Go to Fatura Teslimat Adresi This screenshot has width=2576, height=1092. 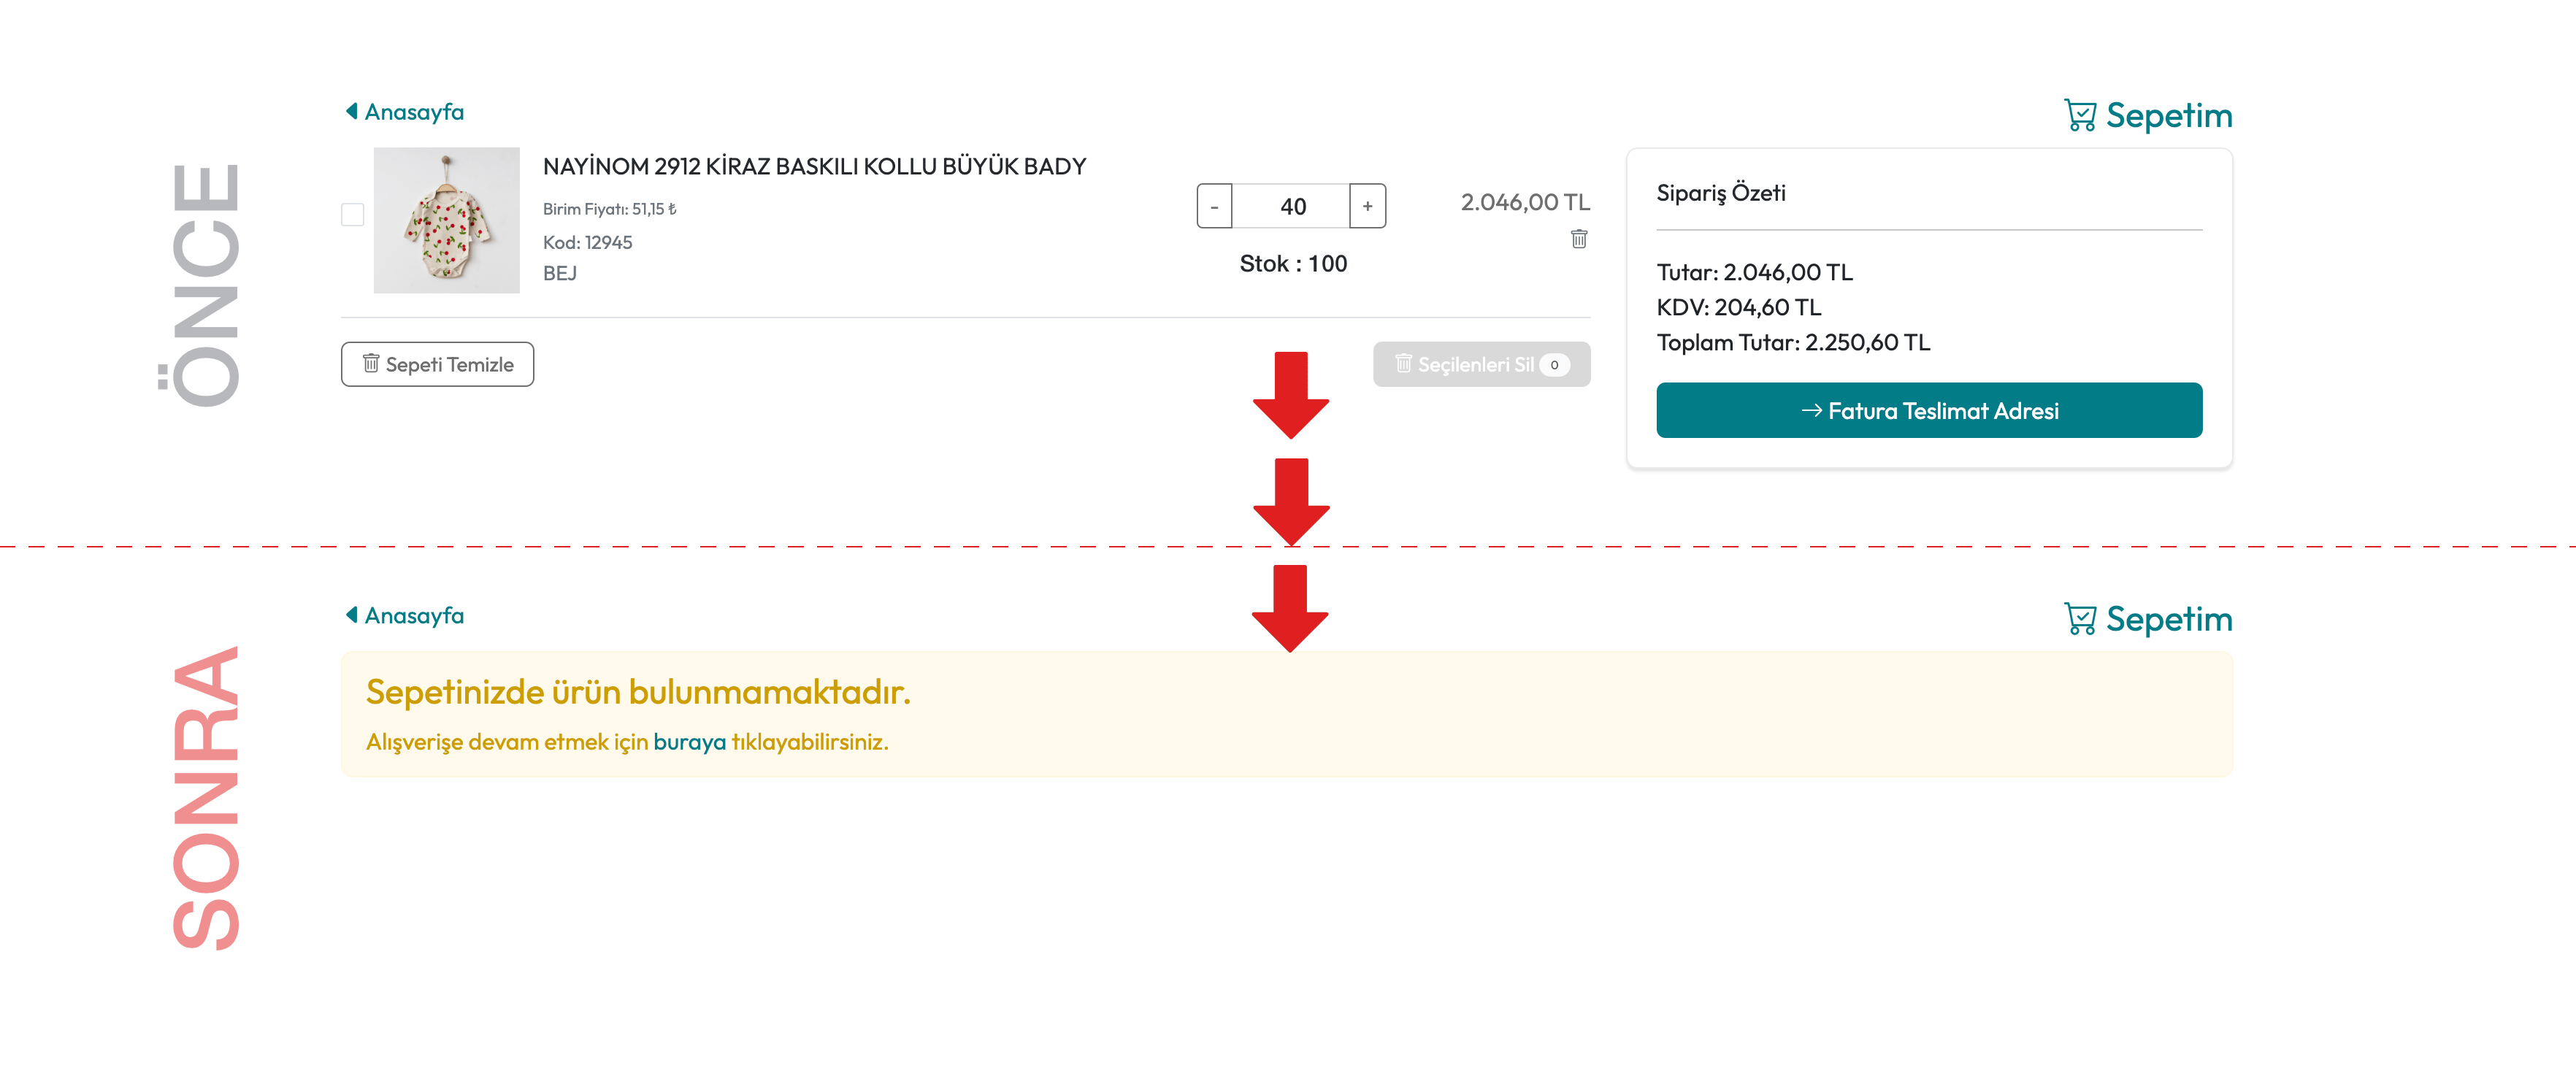click(x=1928, y=411)
